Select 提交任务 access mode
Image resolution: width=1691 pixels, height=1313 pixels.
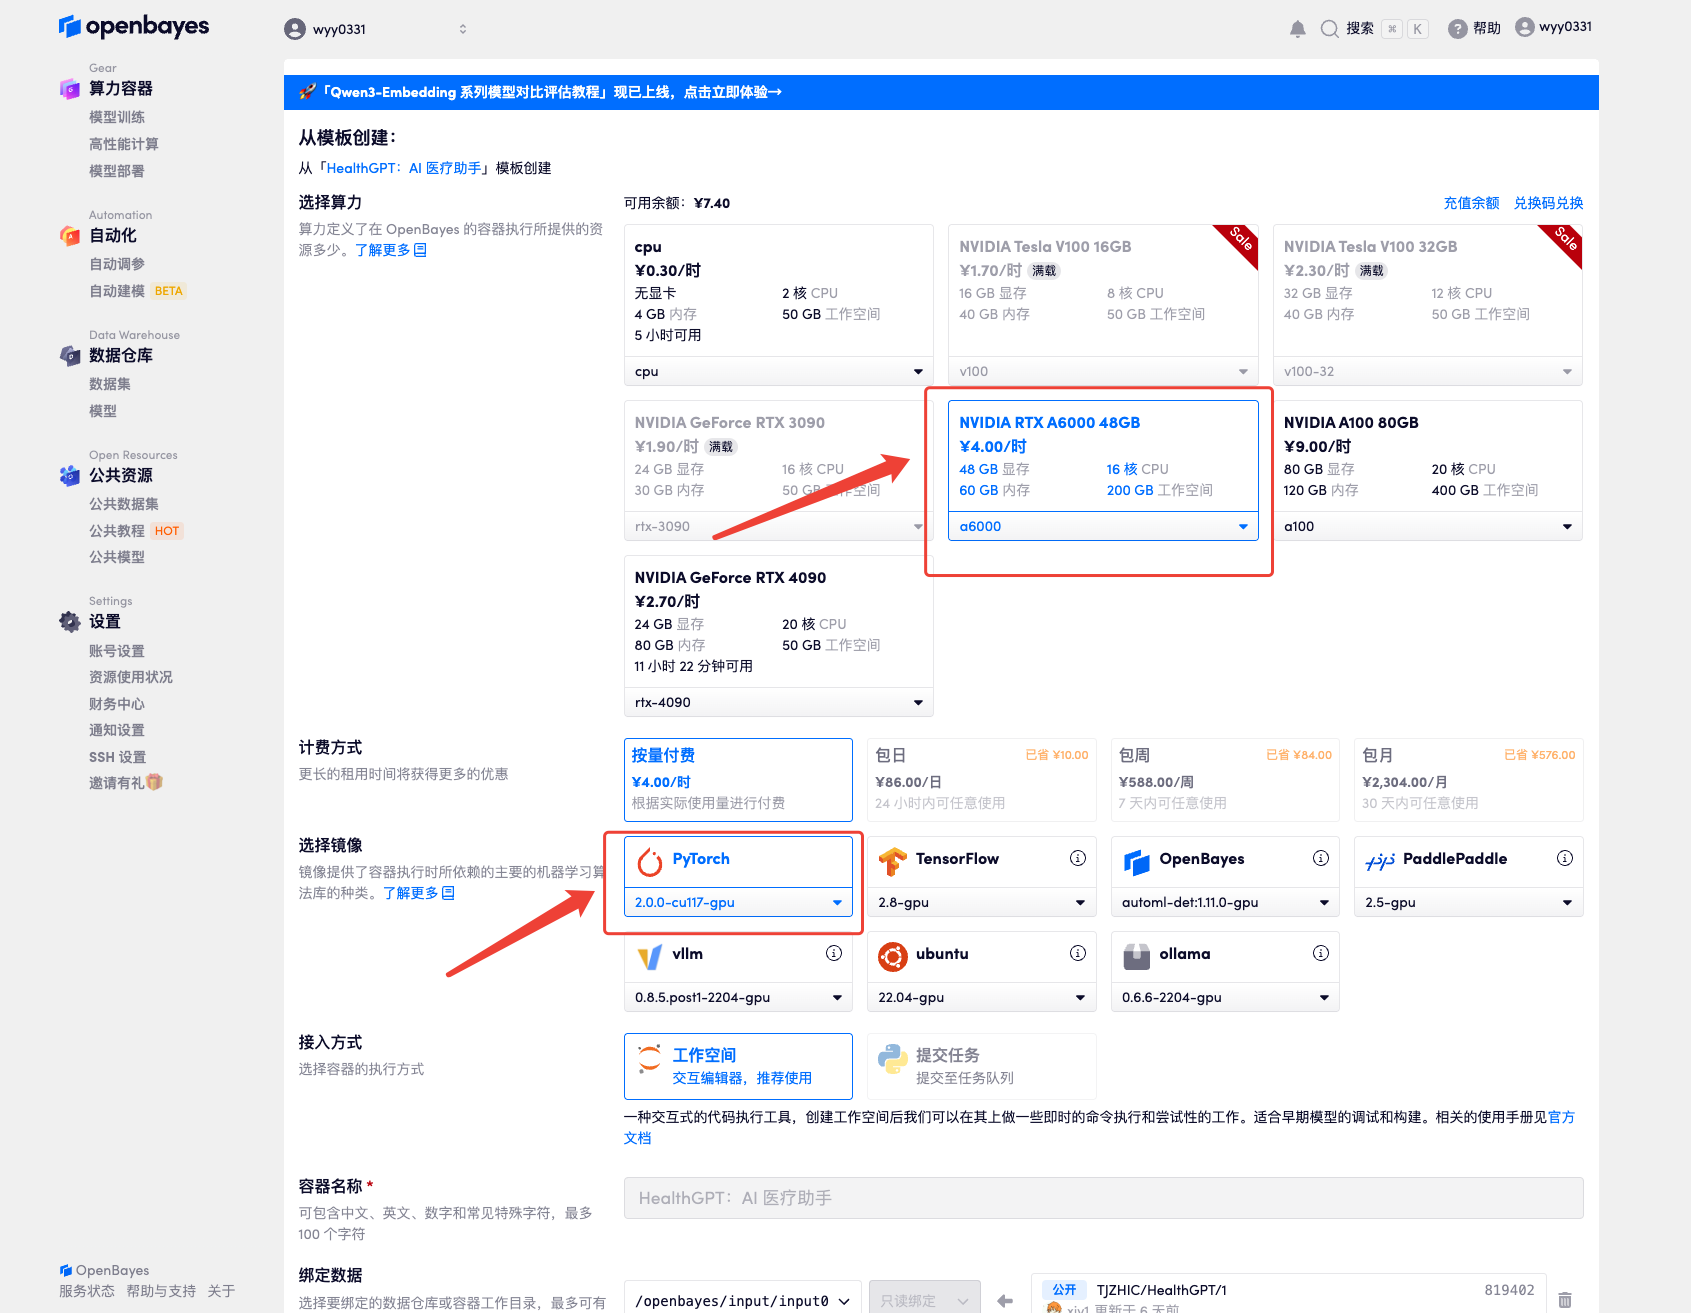click(981, 1066)
